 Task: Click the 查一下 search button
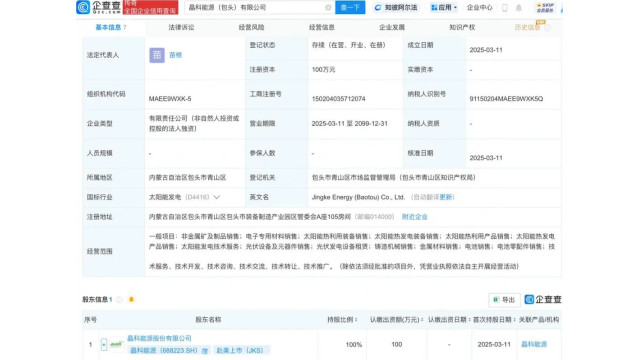click(350, 7)
